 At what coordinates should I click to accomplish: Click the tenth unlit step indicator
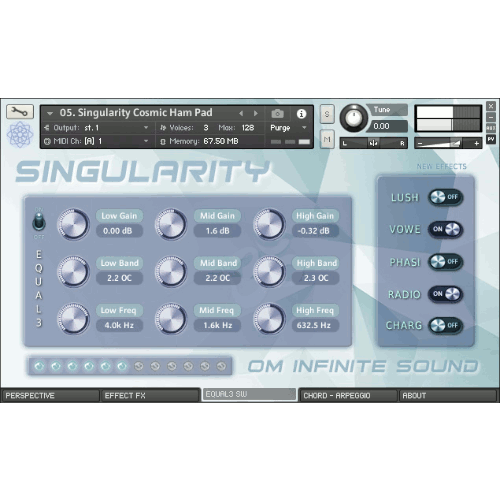coord(188,366)
